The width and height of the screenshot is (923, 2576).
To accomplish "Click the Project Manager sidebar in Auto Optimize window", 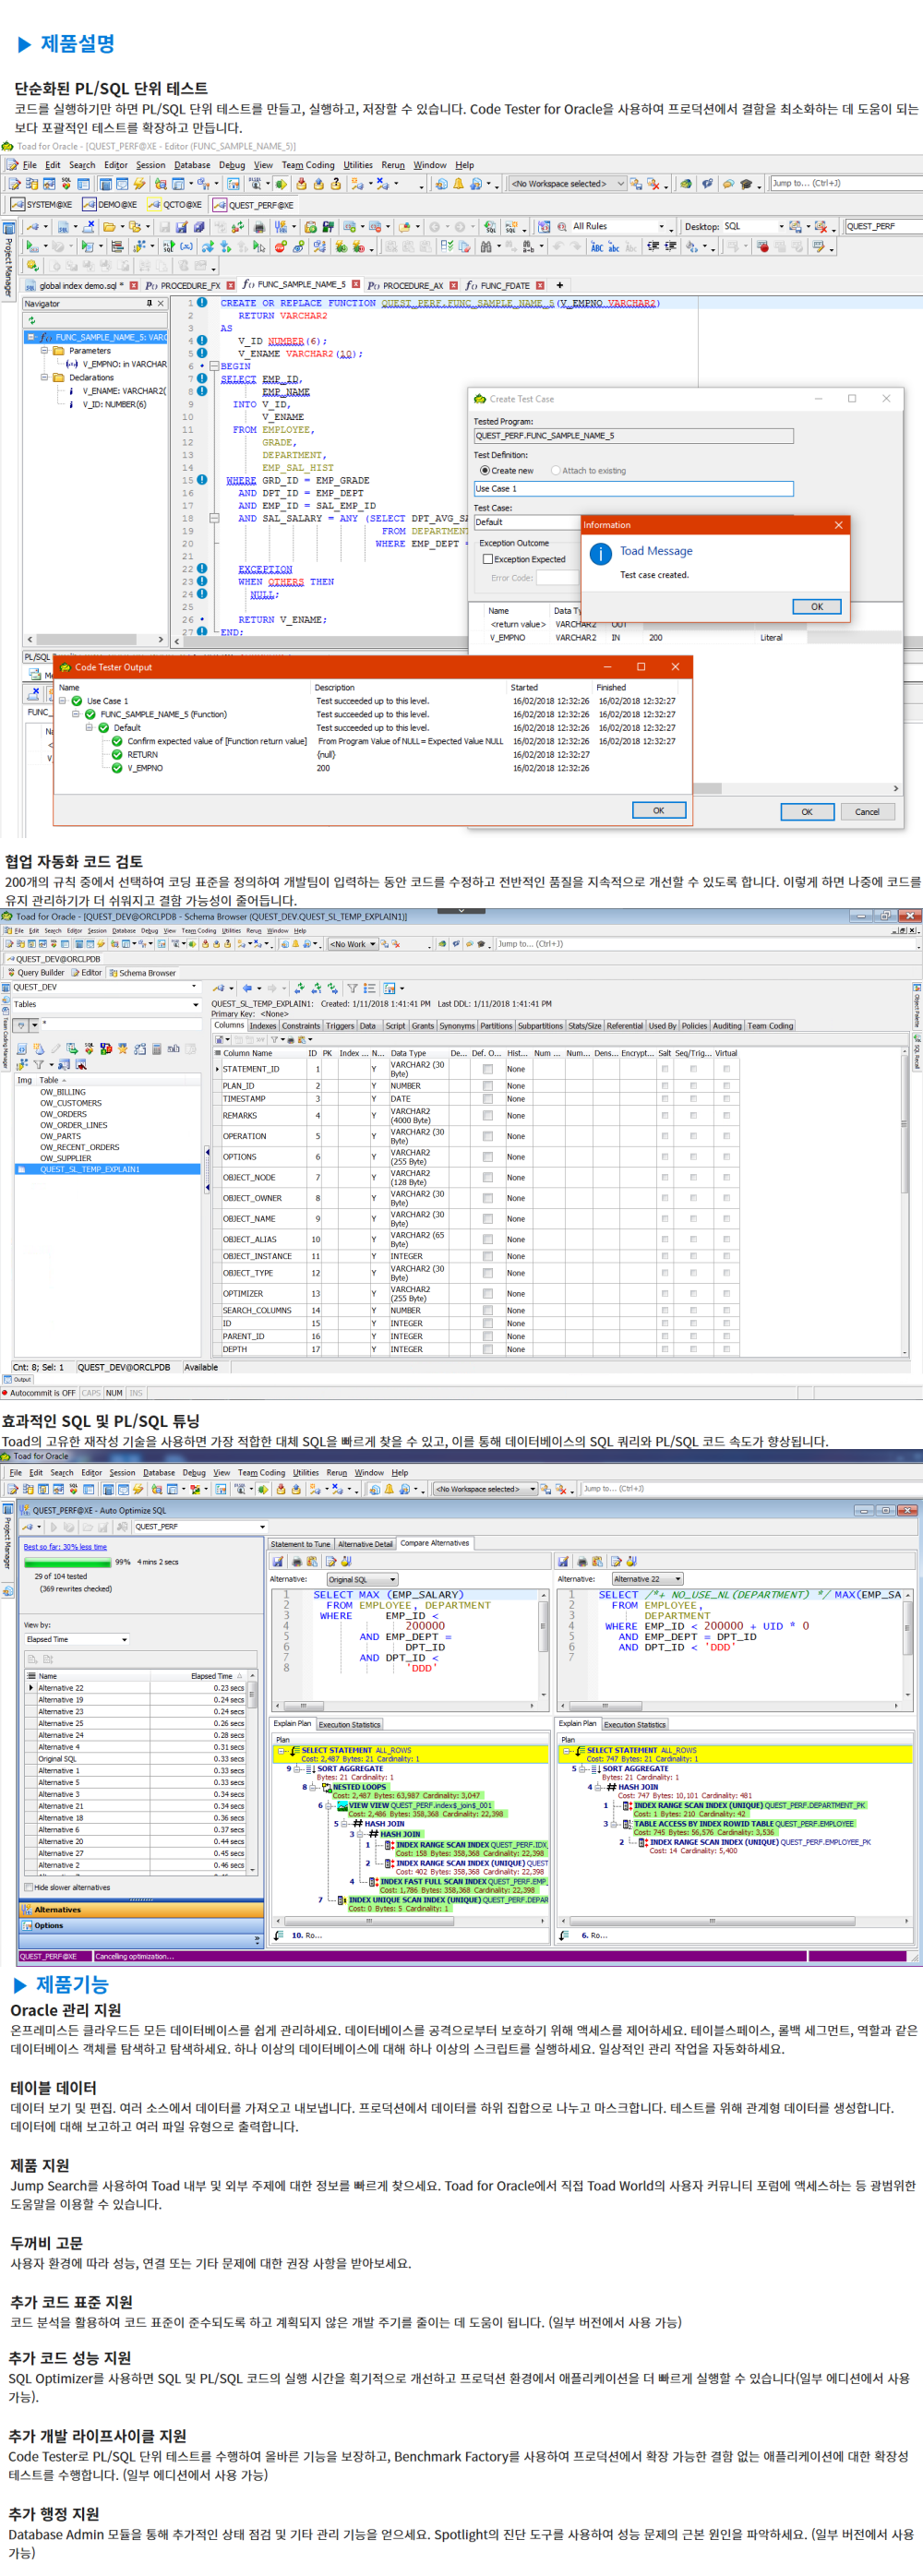I will click(x=7, y=1536).
